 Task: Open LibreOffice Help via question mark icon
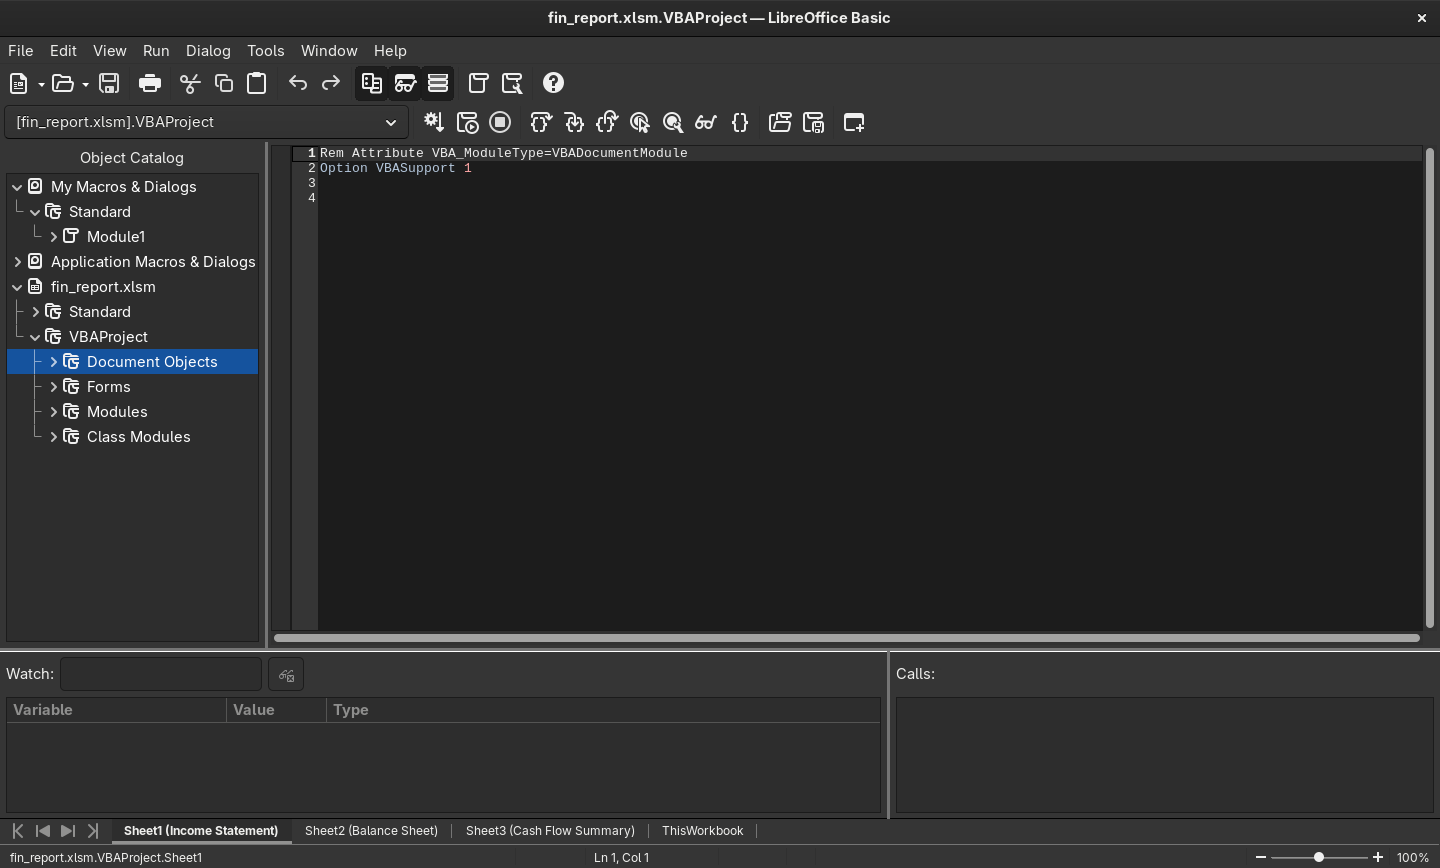[553, 83]
